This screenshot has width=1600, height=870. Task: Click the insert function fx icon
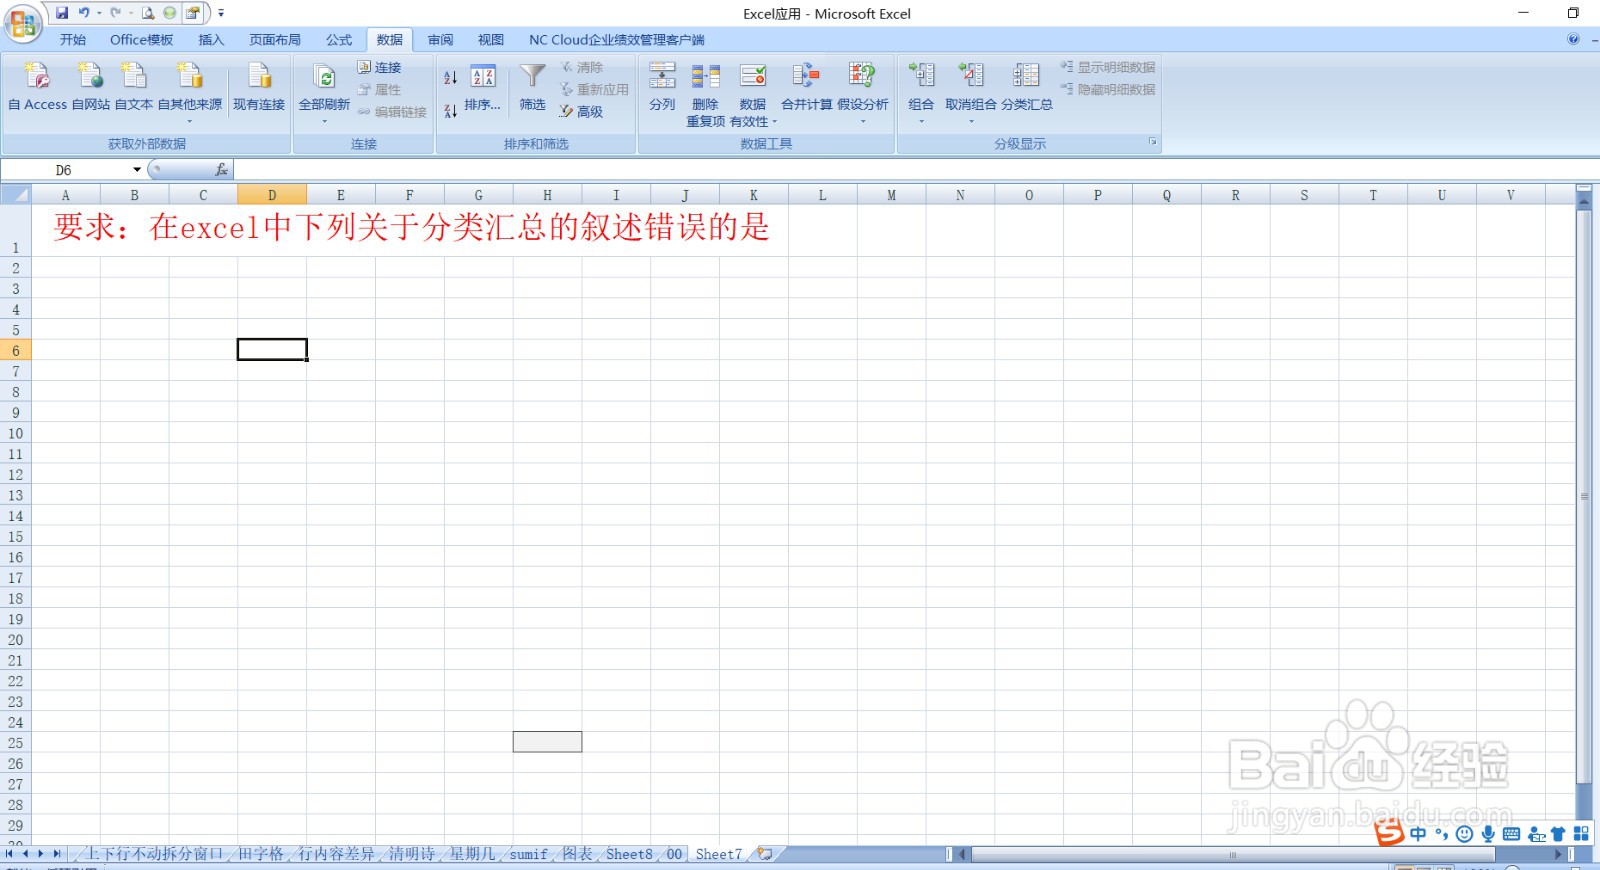tap(222, 170)
